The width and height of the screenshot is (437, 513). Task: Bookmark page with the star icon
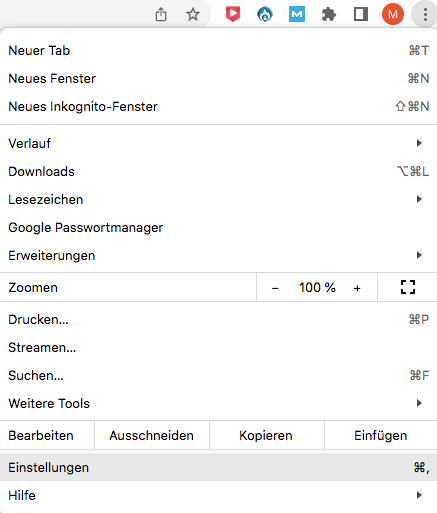coord(193,14)
